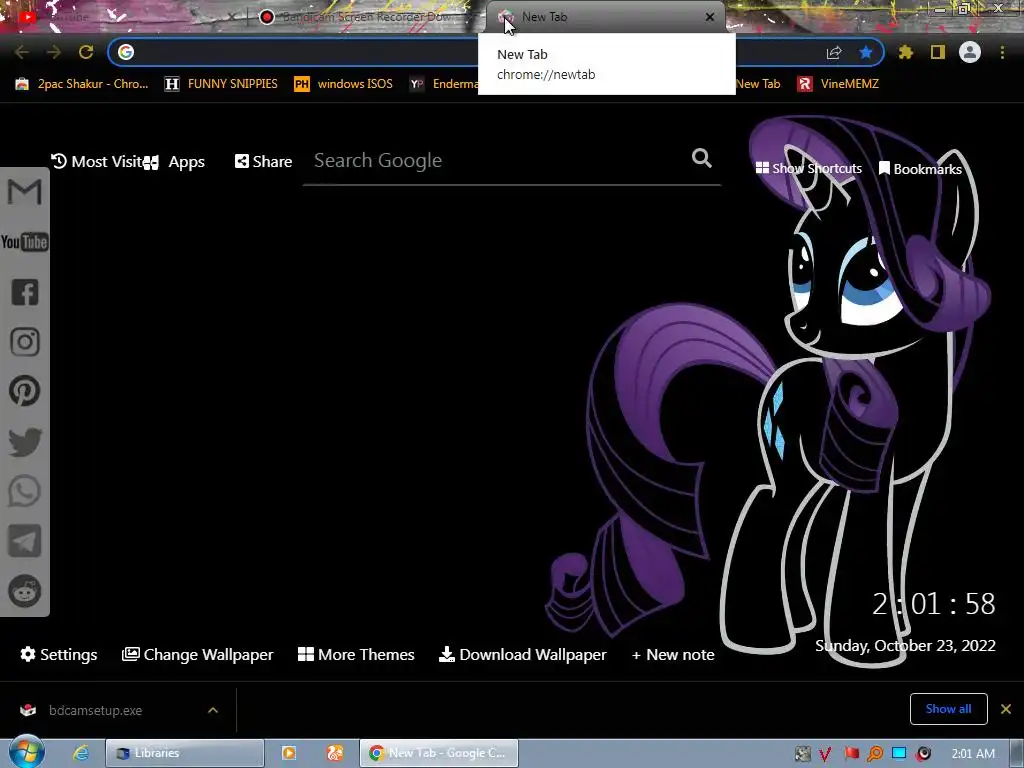Click Download Wallpaper
The height and width of the screenshot is (768, 1024).
522,654
